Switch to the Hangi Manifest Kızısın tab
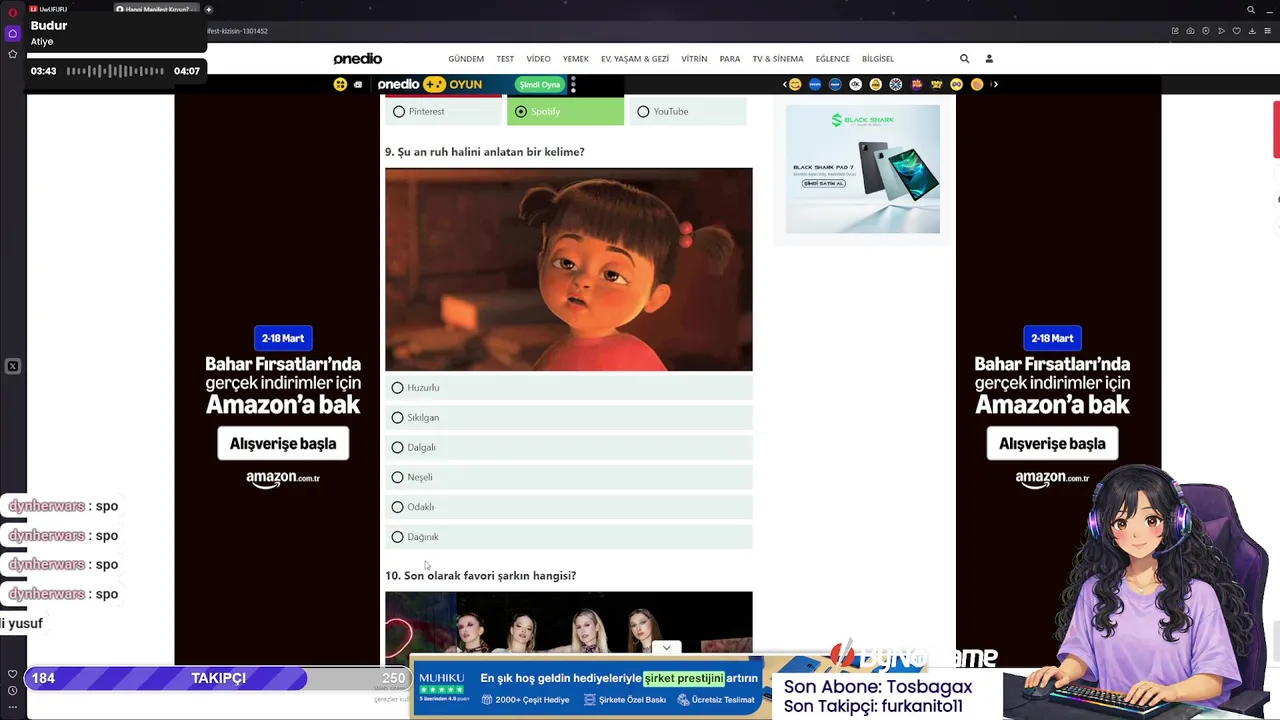The image size is (1280, 720). pos(156,9)
